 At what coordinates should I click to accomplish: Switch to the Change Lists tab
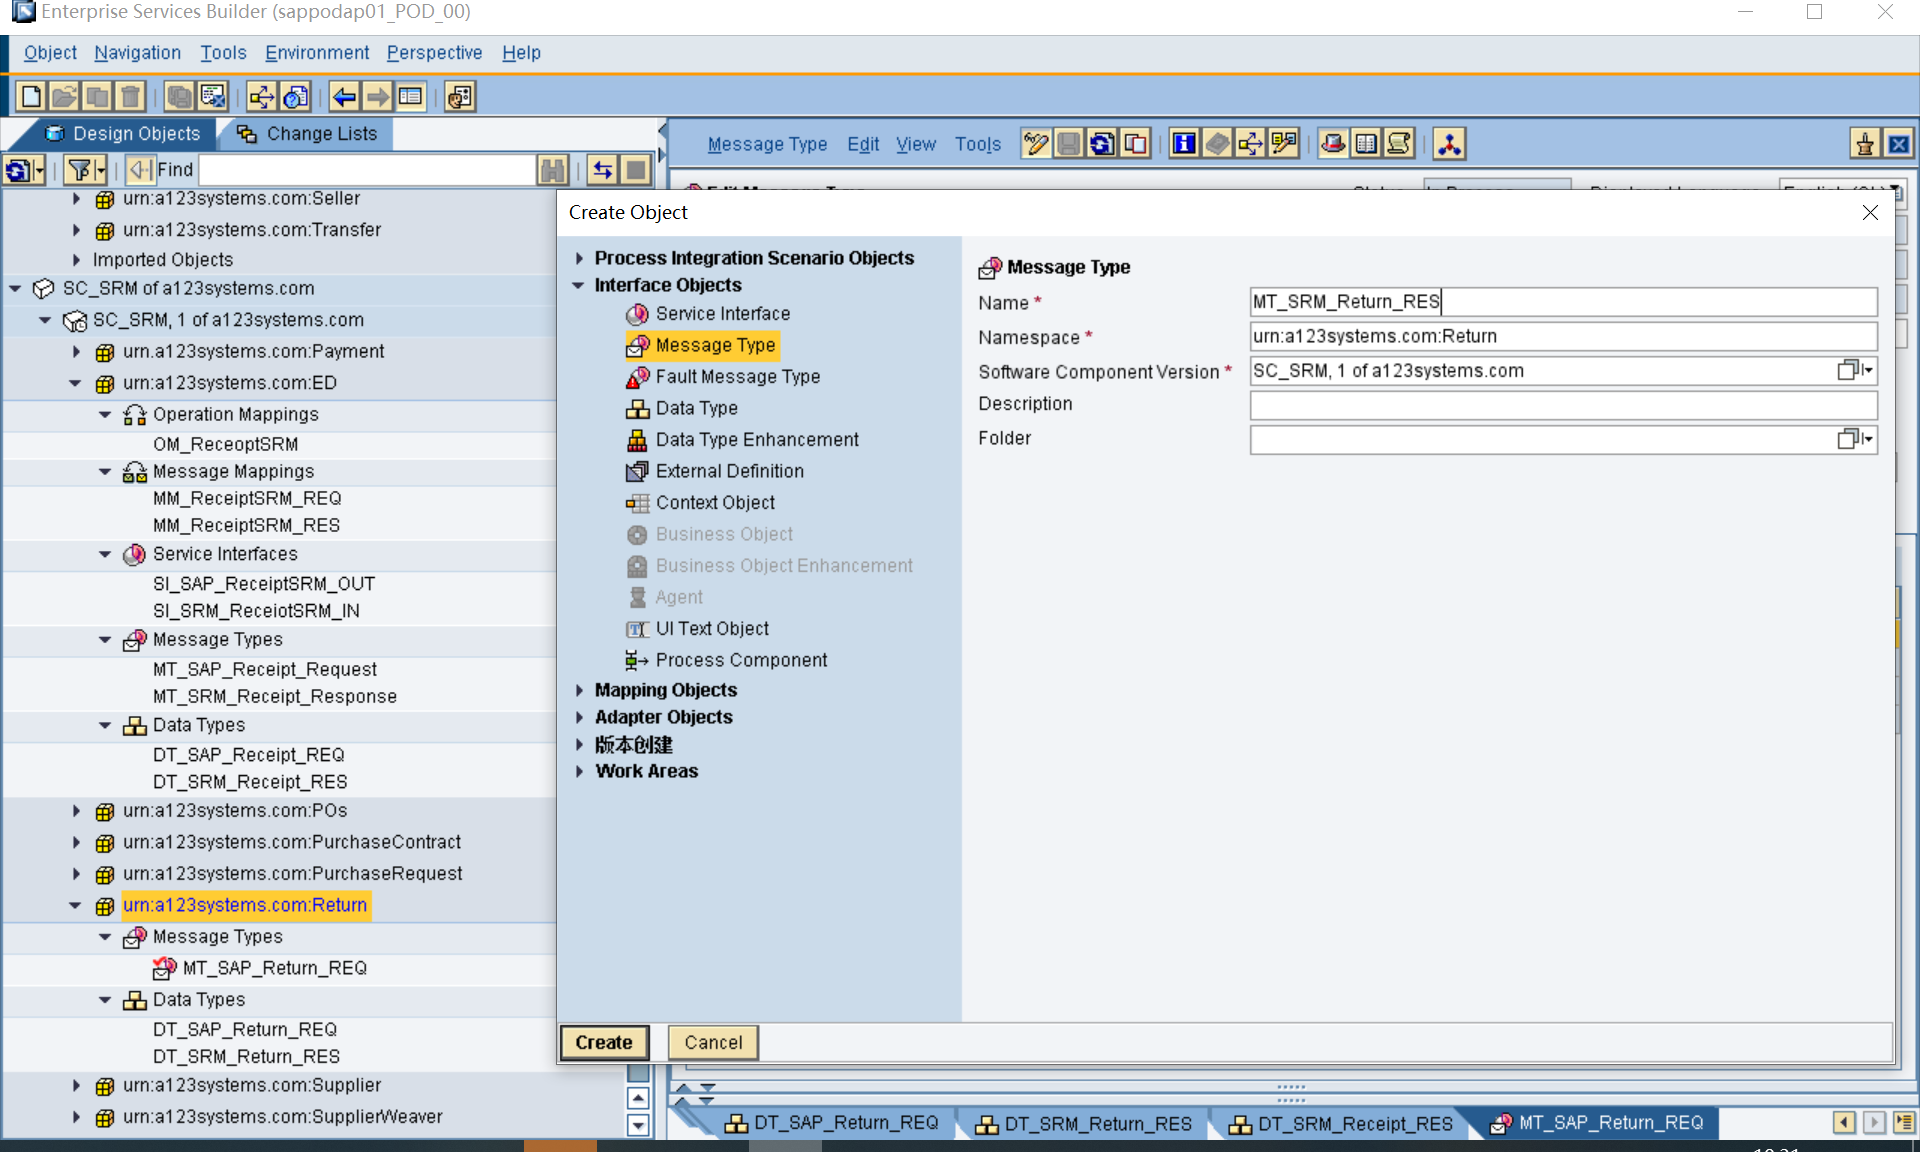click(307, 134)
